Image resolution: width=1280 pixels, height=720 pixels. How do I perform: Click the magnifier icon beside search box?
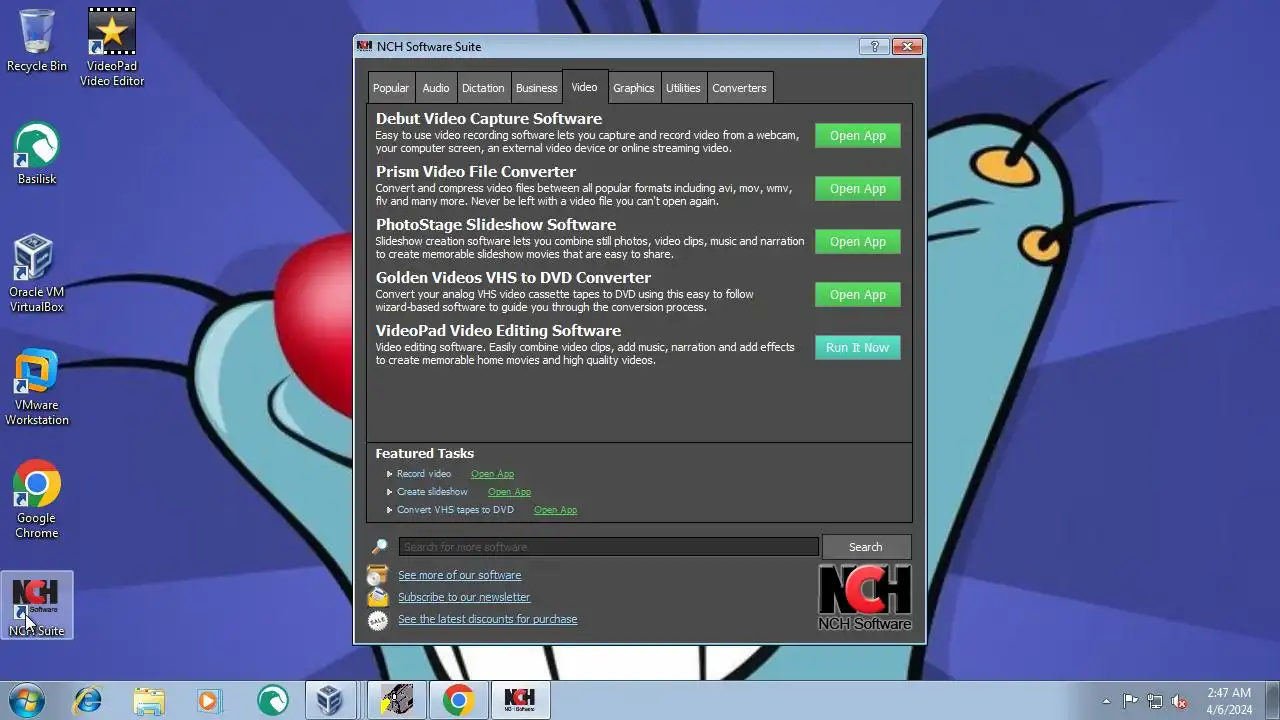pyautogui.click(x=379, y=547)
